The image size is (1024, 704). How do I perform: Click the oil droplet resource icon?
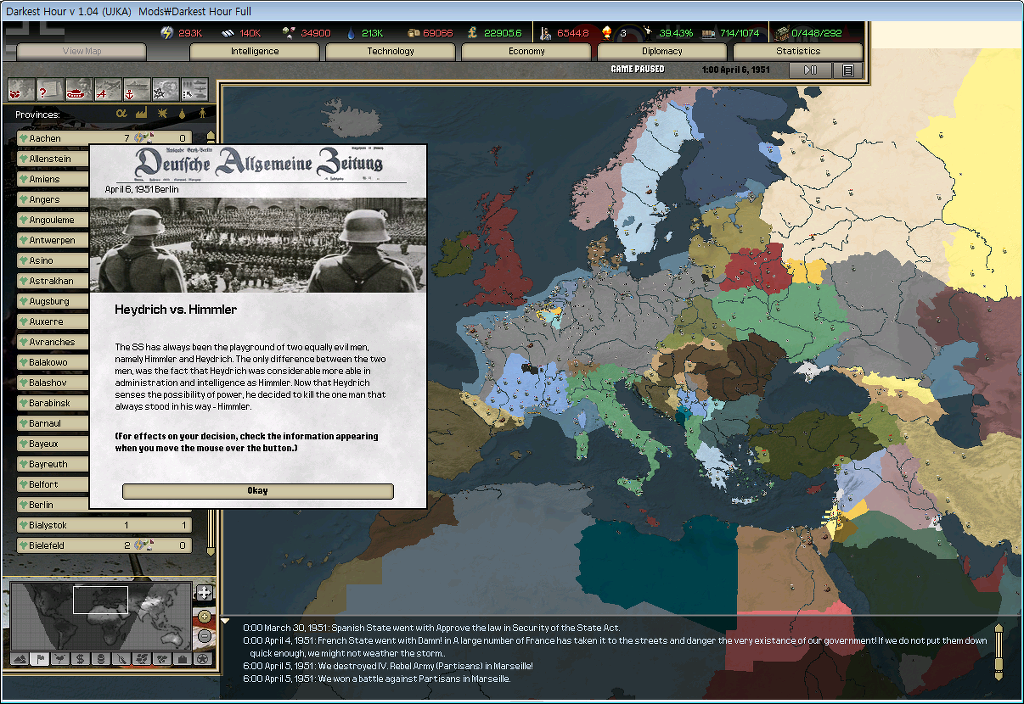351,33
